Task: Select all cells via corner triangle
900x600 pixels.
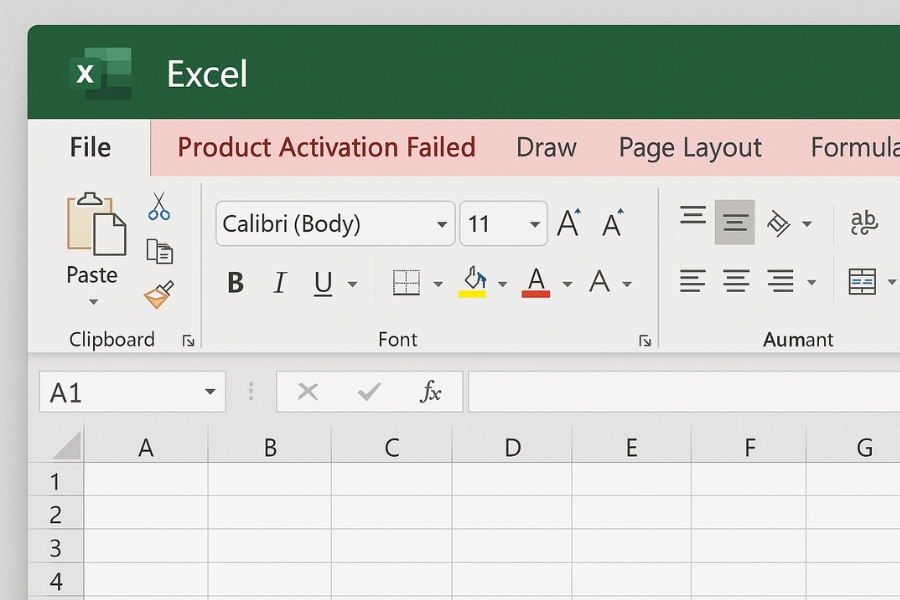Action: 67,446
